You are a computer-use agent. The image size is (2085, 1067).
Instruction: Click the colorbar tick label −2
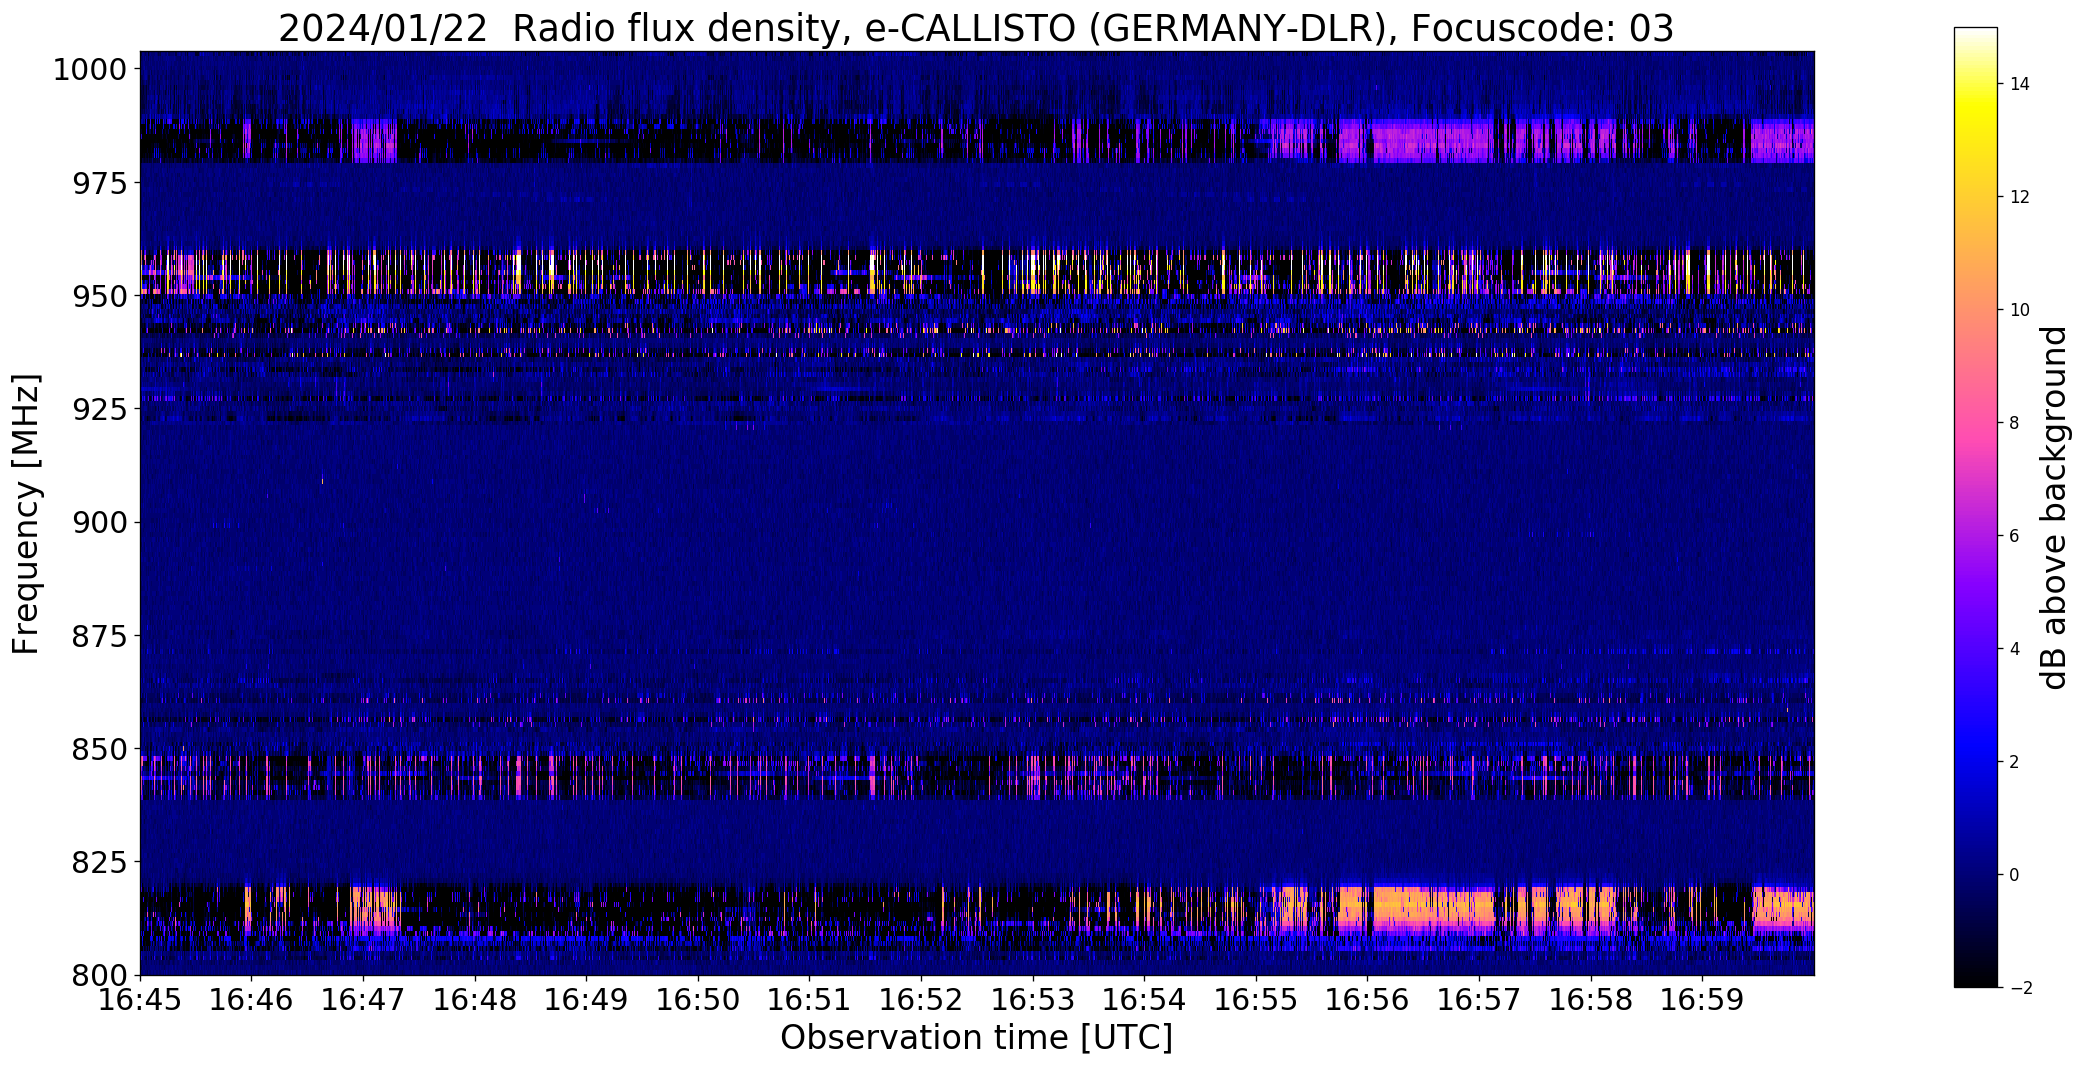(x=2019, y=988)
